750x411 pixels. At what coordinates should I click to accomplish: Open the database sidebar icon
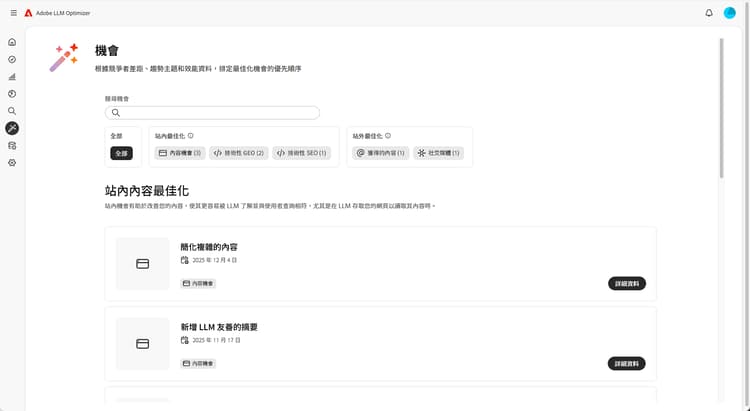[12, 145]
